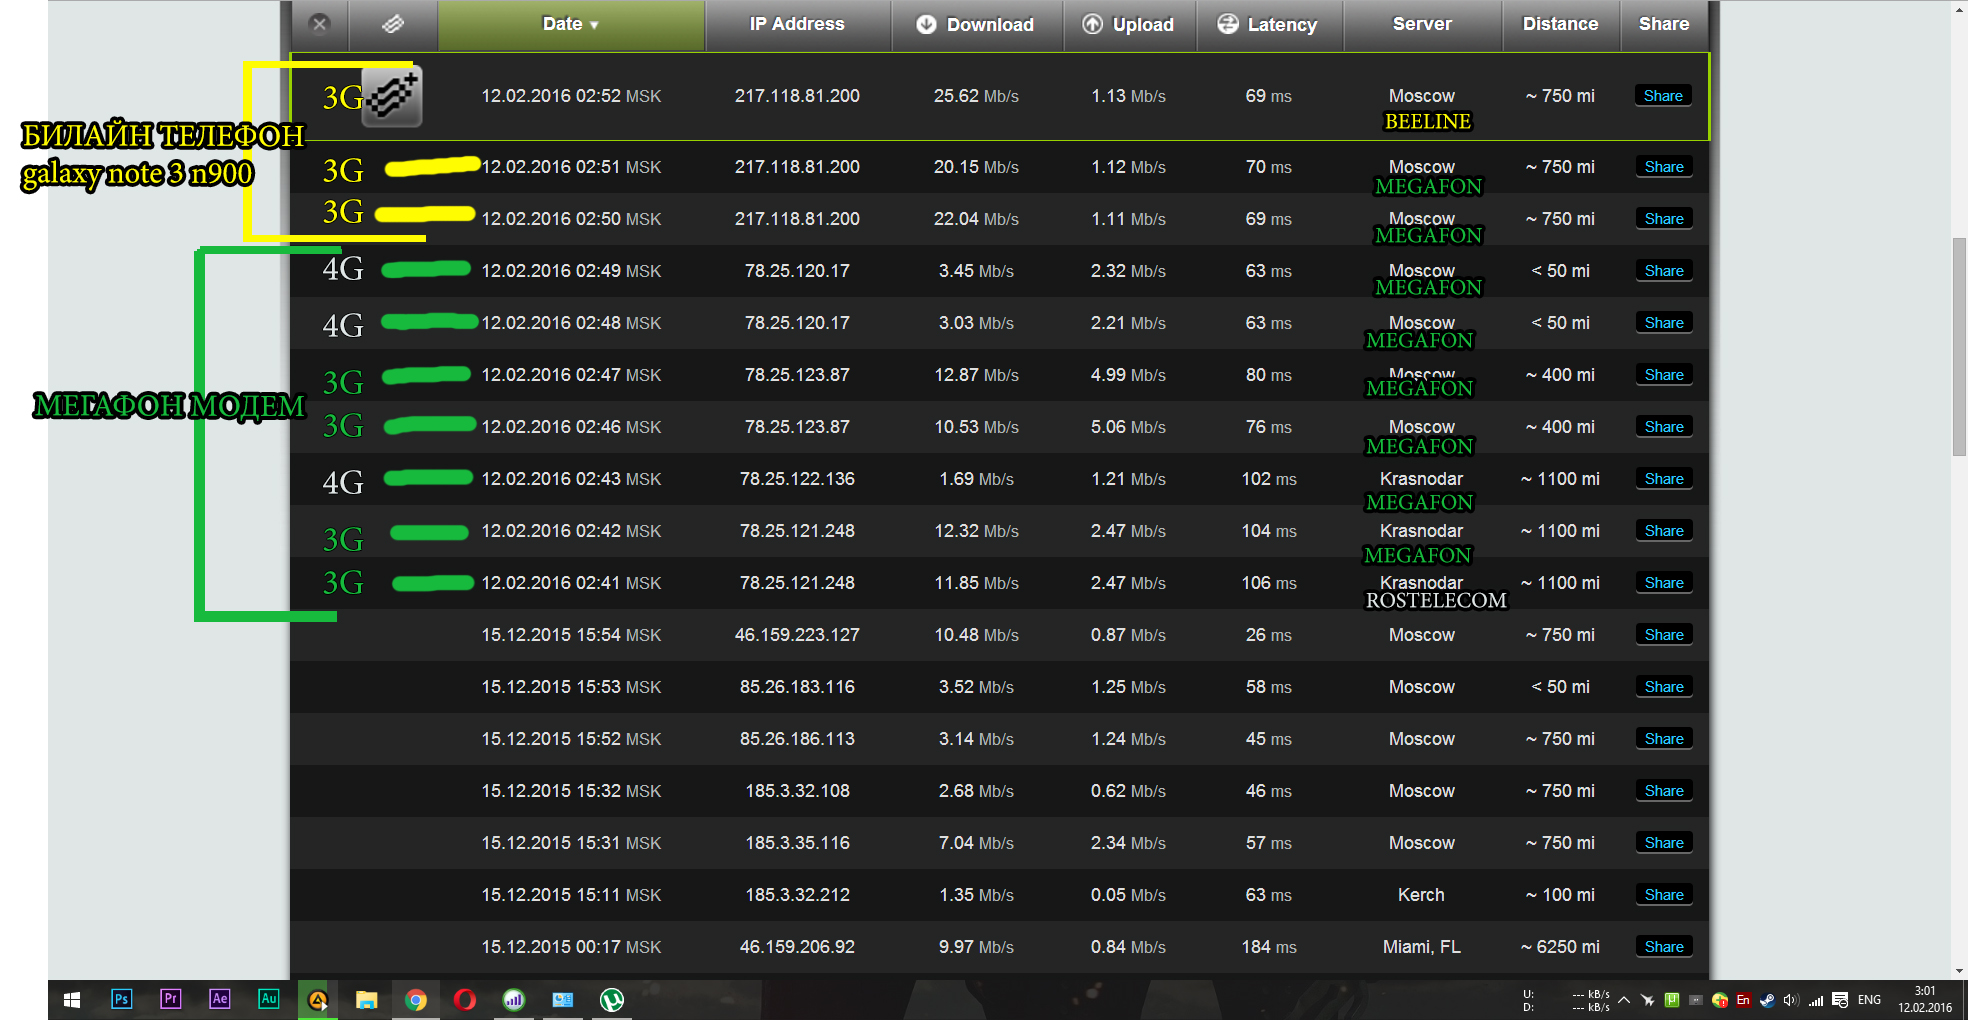Open the chart-window app in the taskbar
Image resolution: width=1968 pixels, height=1020 pixels.
coord(563,1000)
